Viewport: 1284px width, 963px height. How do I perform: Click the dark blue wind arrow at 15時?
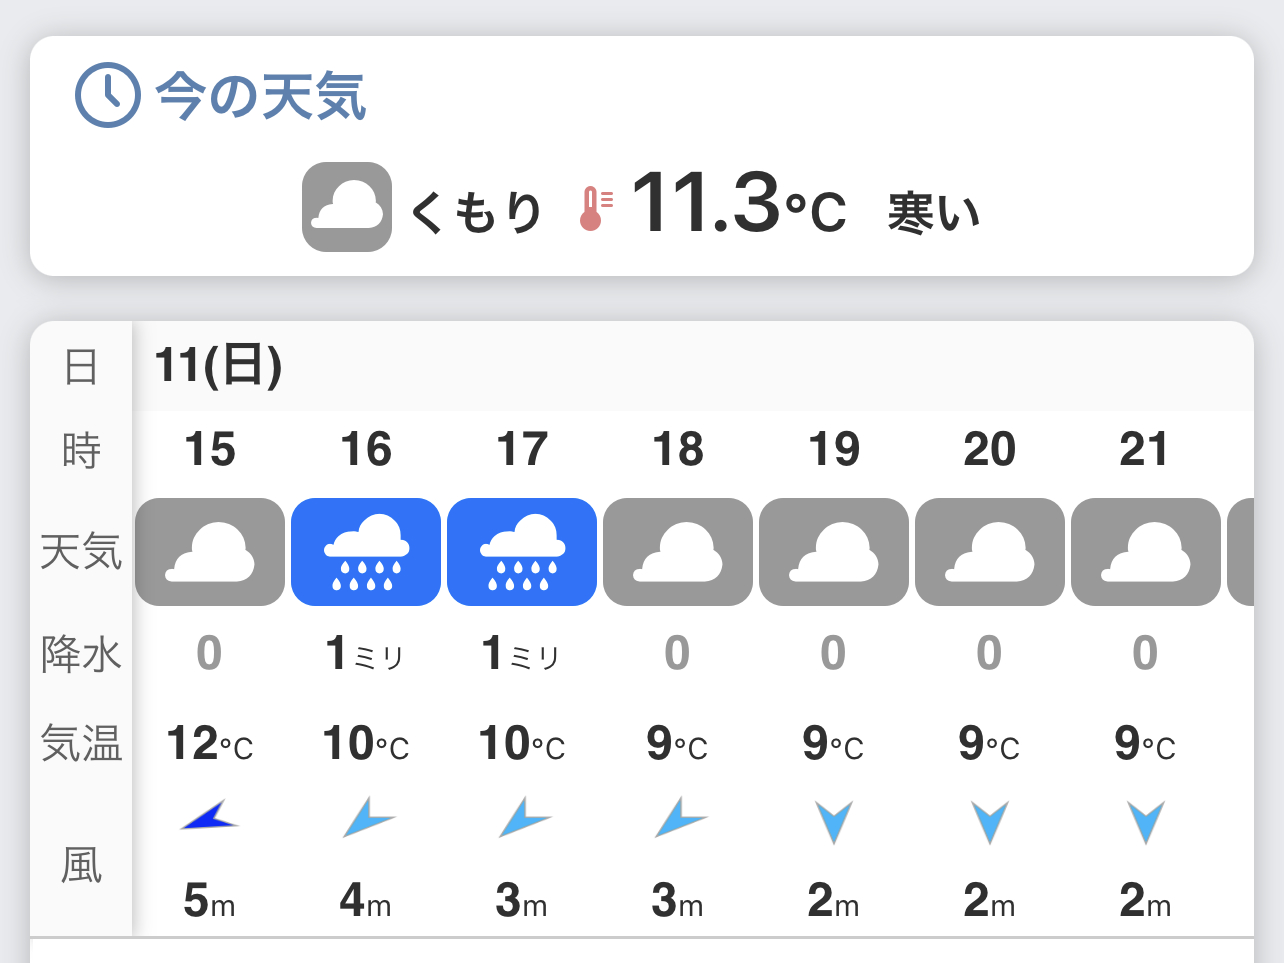coord(210,818)
